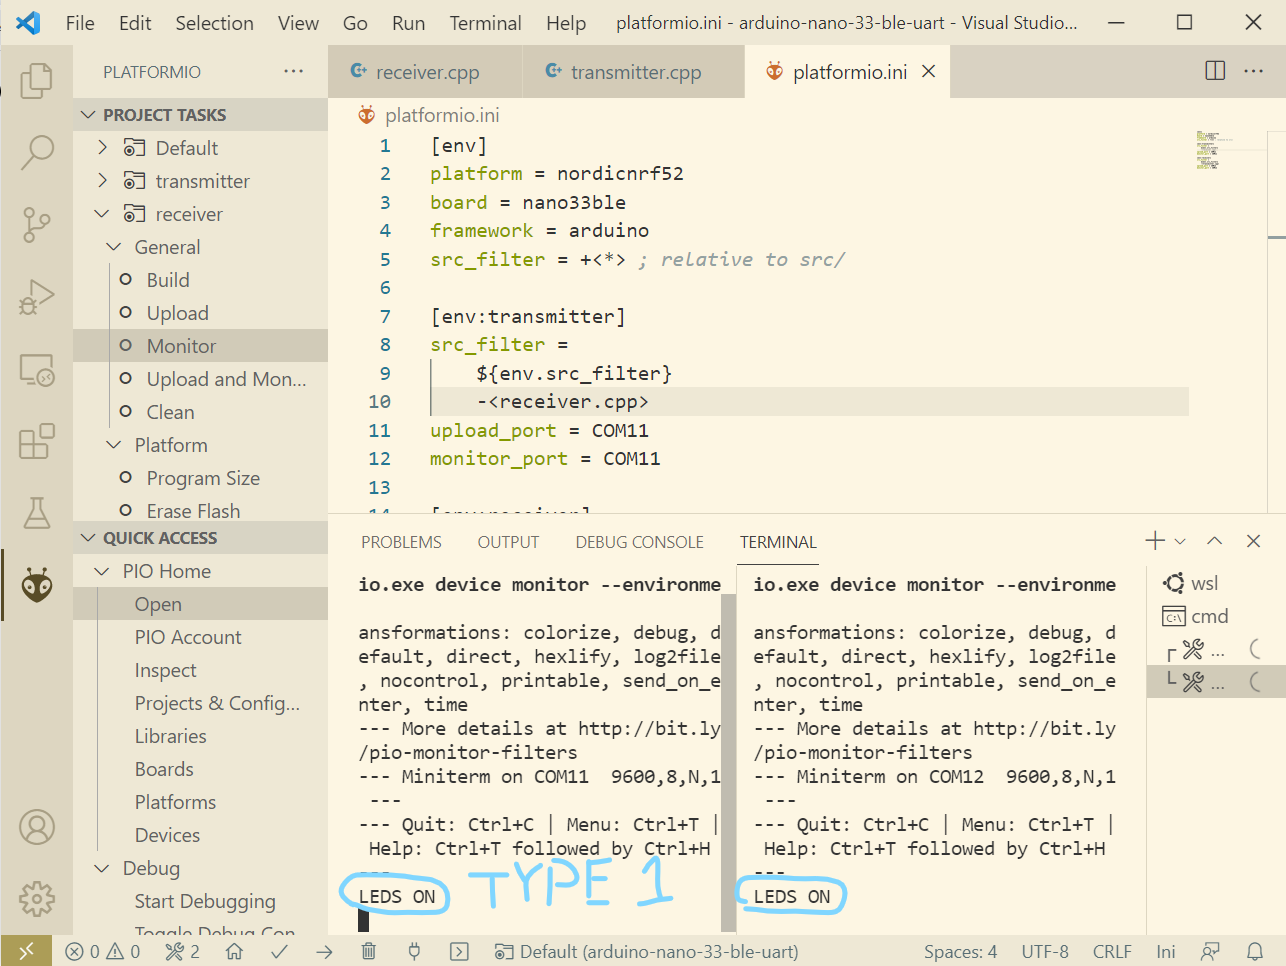Open the Testing flask view
The height and width of the screenshot is (966, 1286).
(x=37, y=513)
